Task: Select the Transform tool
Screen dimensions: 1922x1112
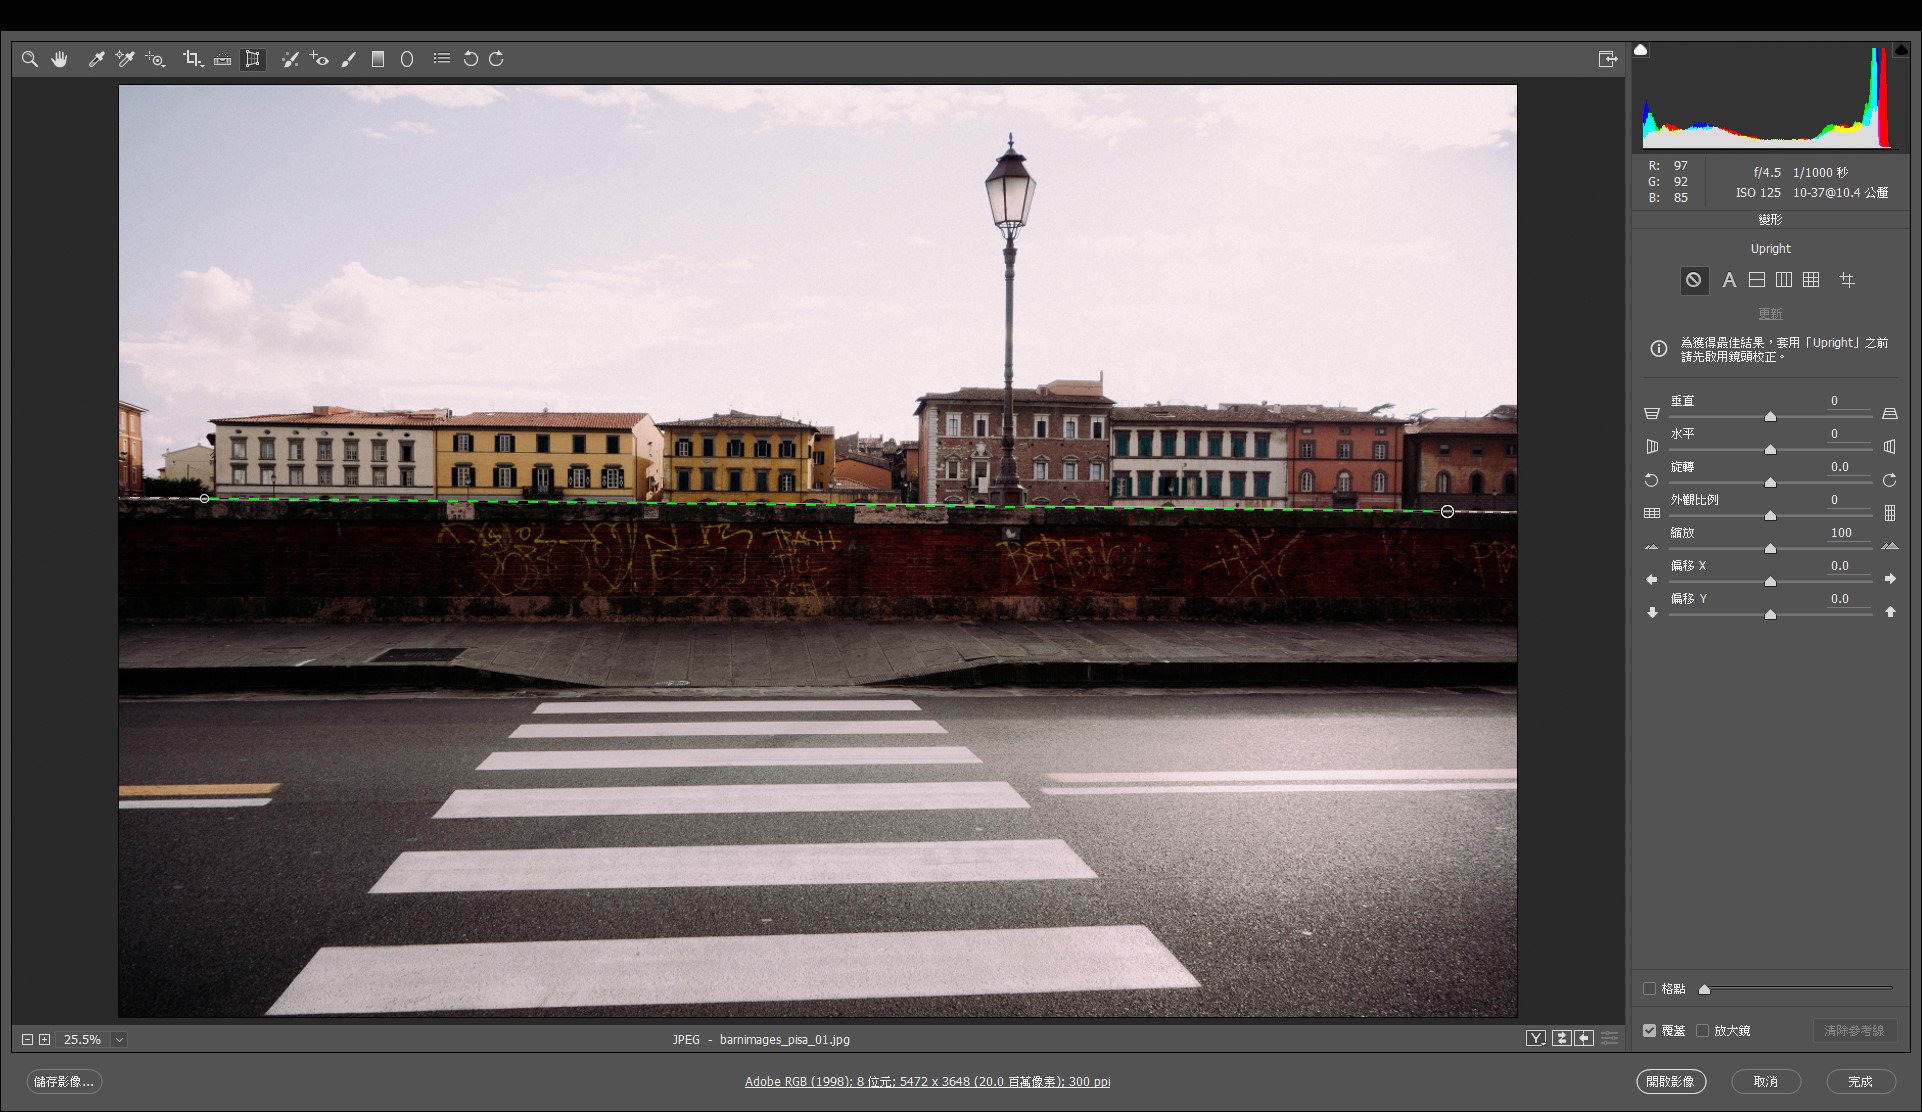Action: point(253,60)
